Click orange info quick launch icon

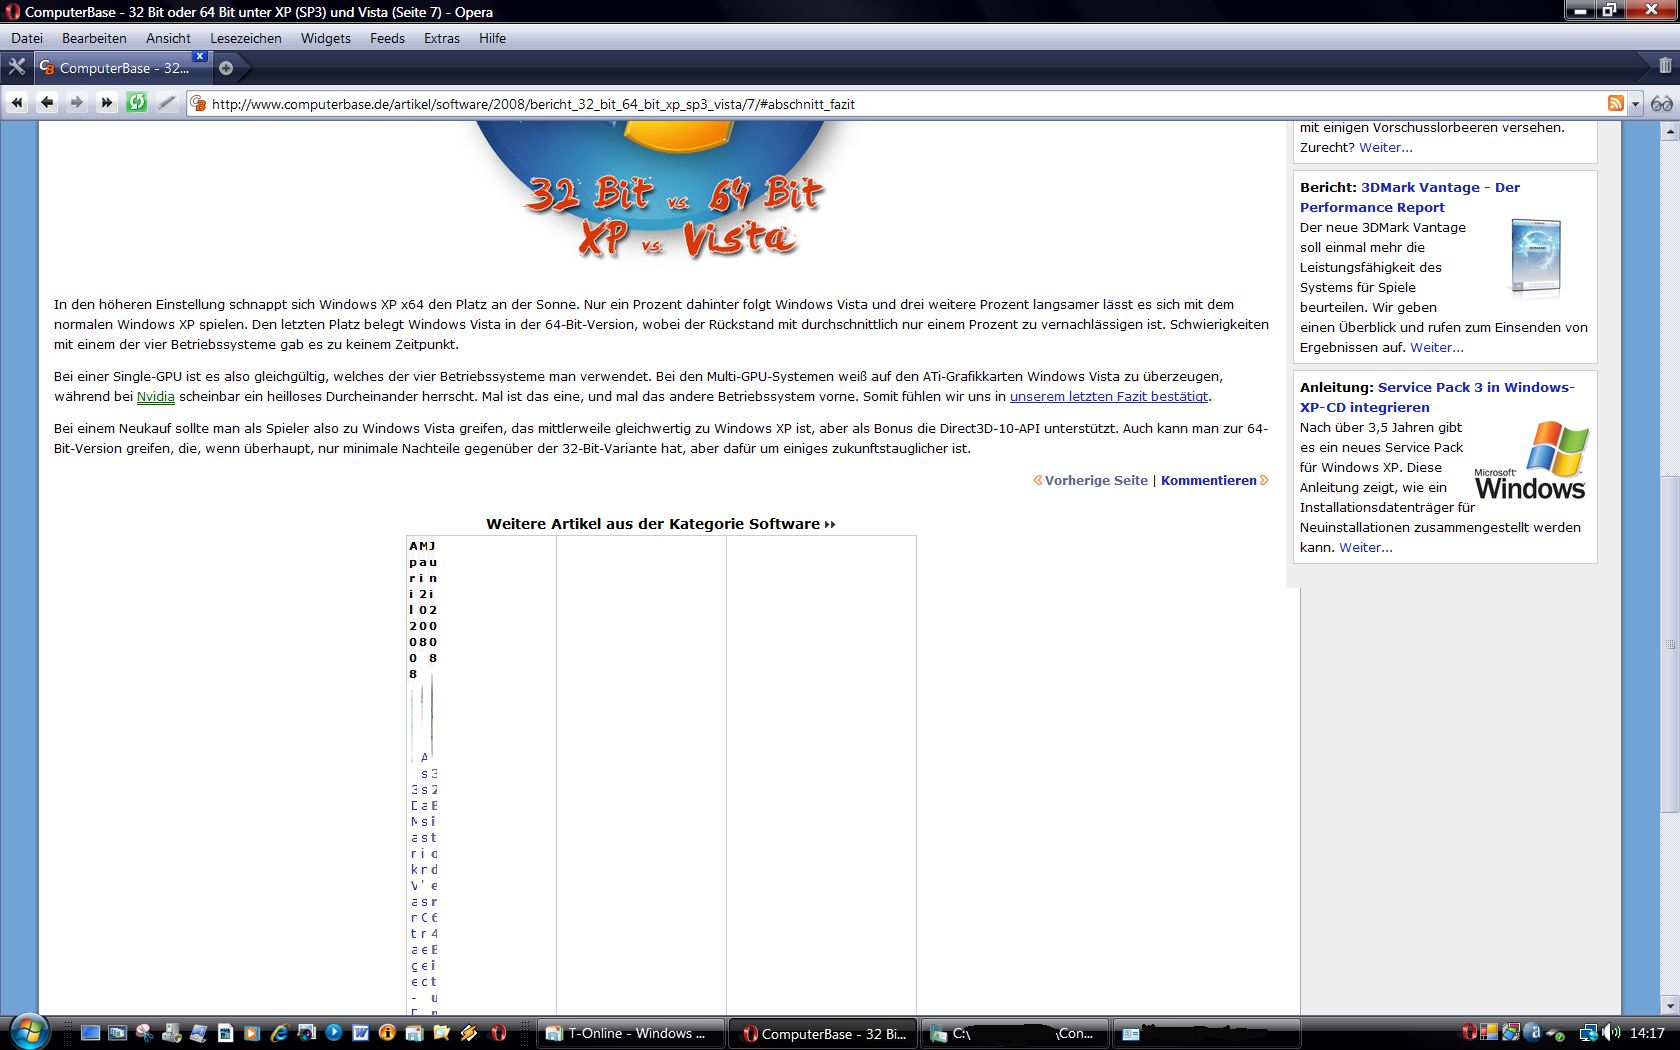point(387,1033)
